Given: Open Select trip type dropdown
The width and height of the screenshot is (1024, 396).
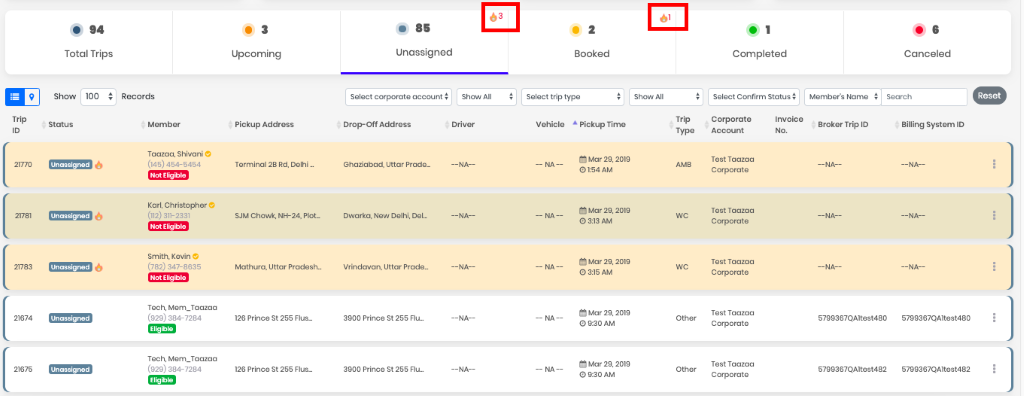Looking at the screenshot, I should [573, 97].
